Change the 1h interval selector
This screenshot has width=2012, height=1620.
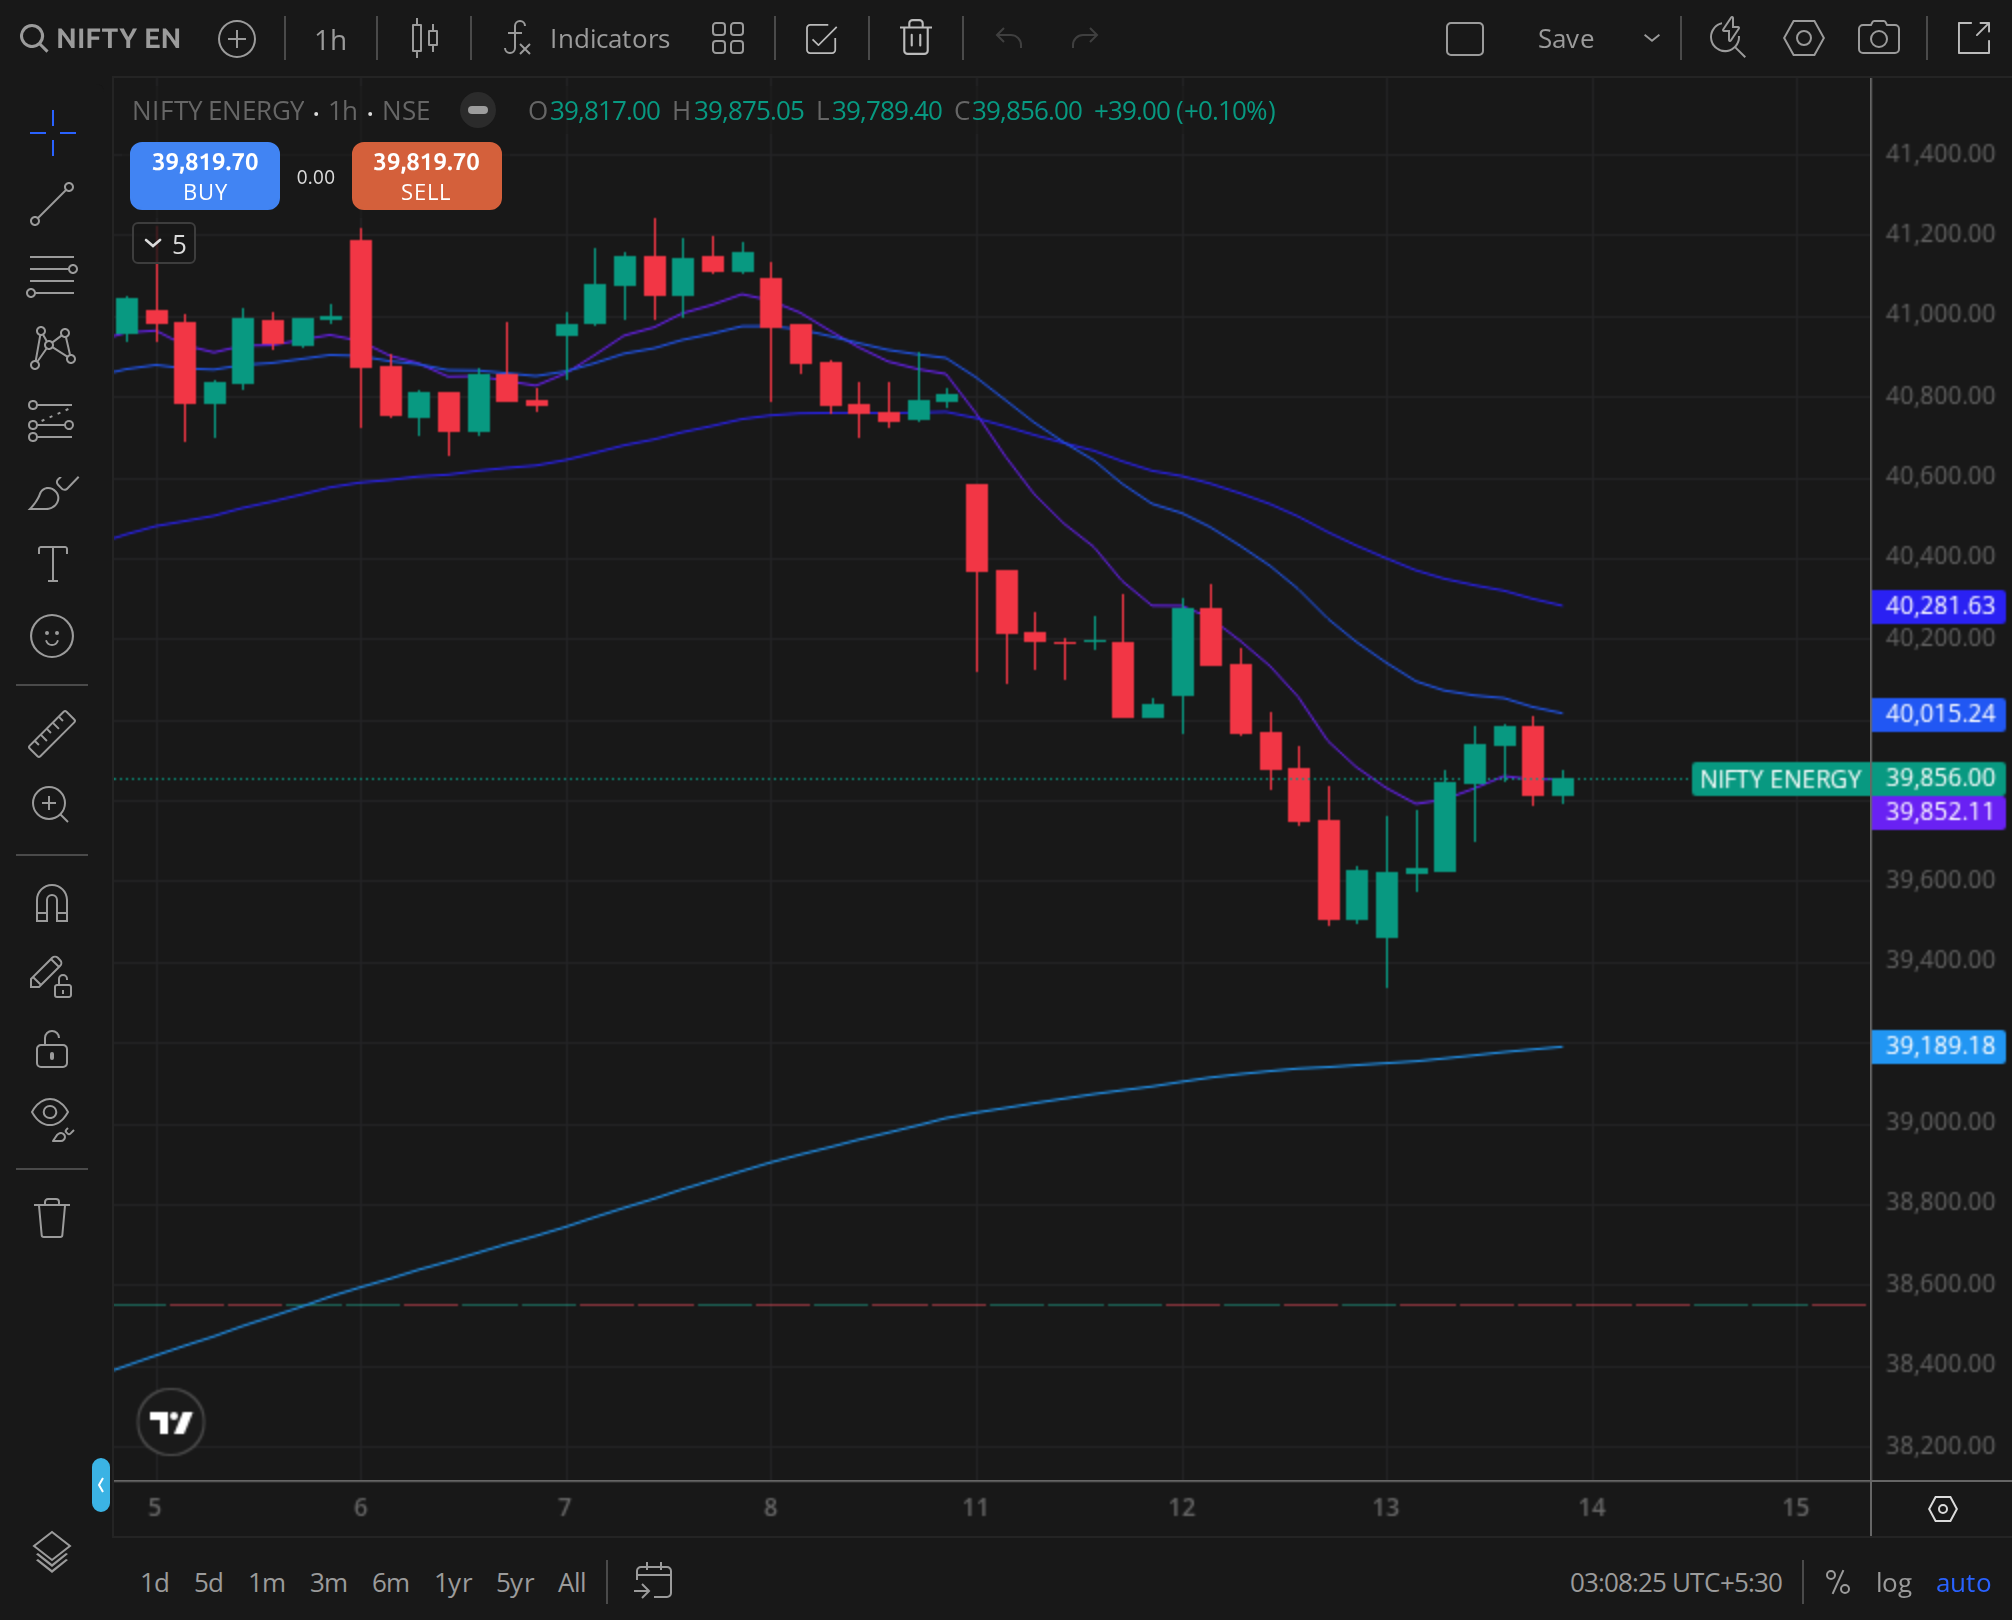[x=330, y=39]
